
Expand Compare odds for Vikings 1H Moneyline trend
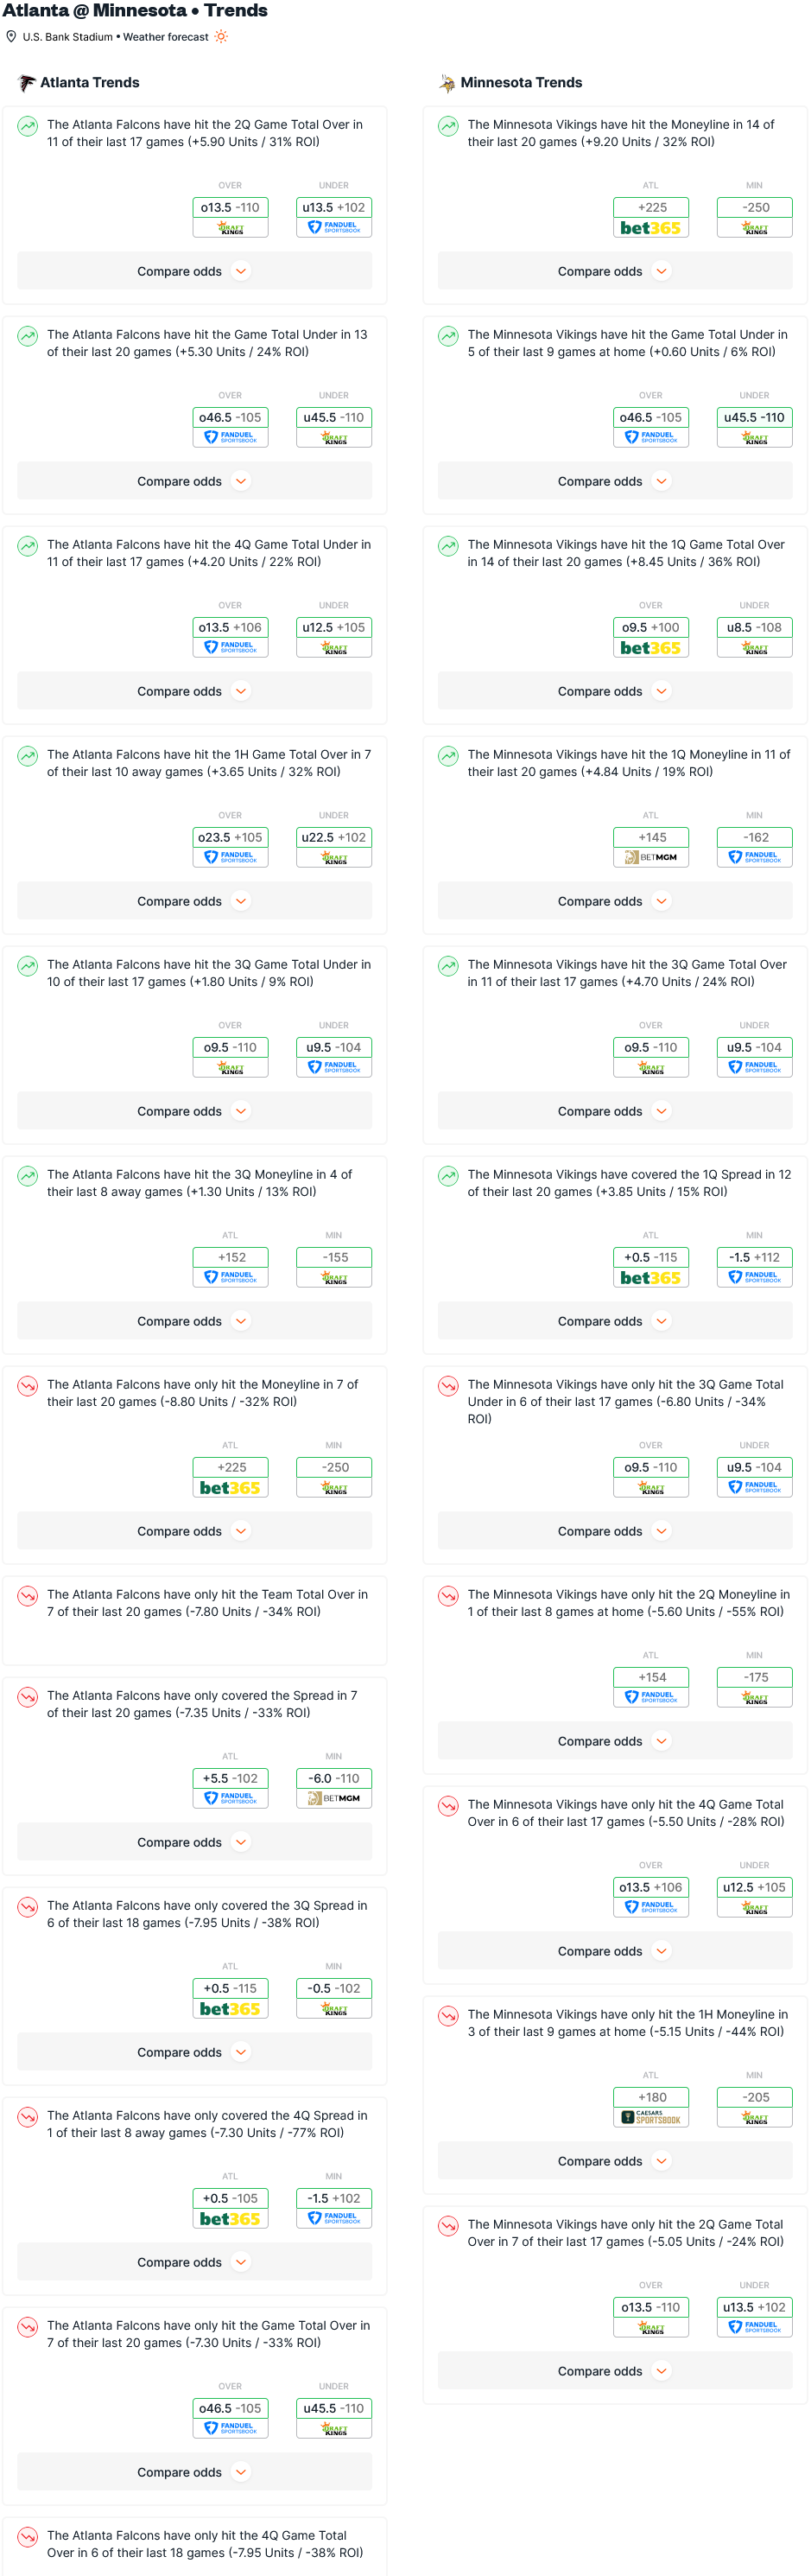click(615, 2161)
